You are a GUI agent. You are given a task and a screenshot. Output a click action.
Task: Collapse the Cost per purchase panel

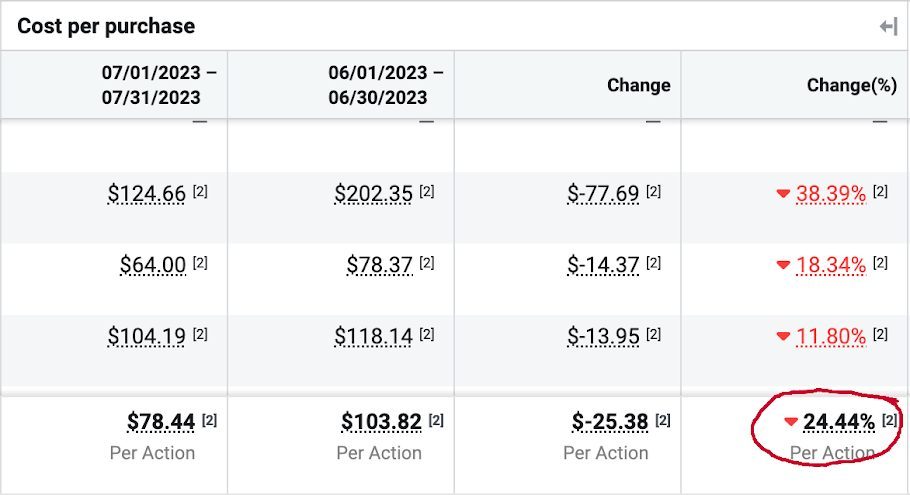click(x=888, y=27)
